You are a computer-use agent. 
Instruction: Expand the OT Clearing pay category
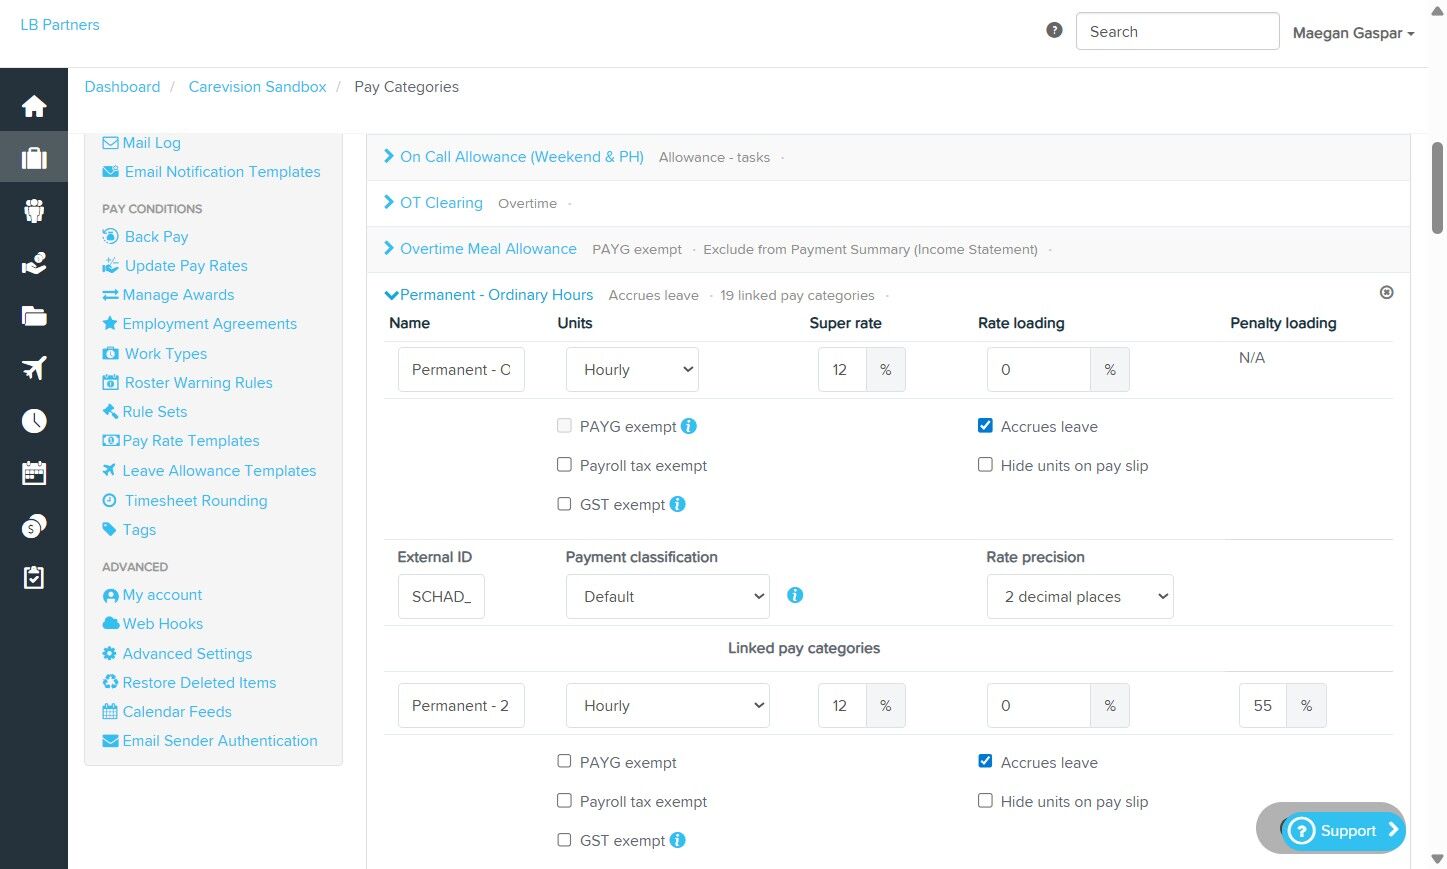440,203
